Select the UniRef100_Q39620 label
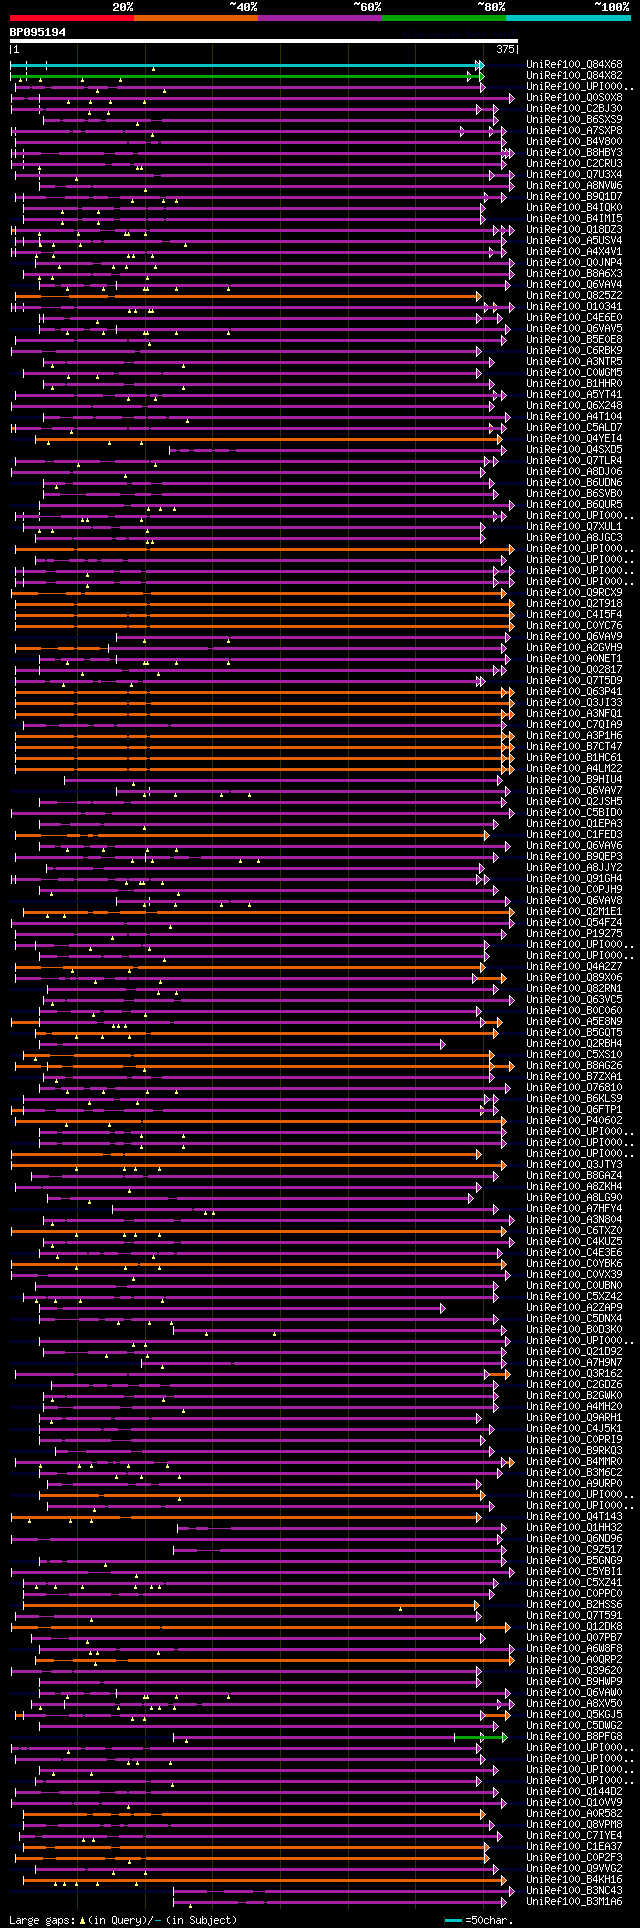The image size is (640, 1928). click(x=574, y=1671)
